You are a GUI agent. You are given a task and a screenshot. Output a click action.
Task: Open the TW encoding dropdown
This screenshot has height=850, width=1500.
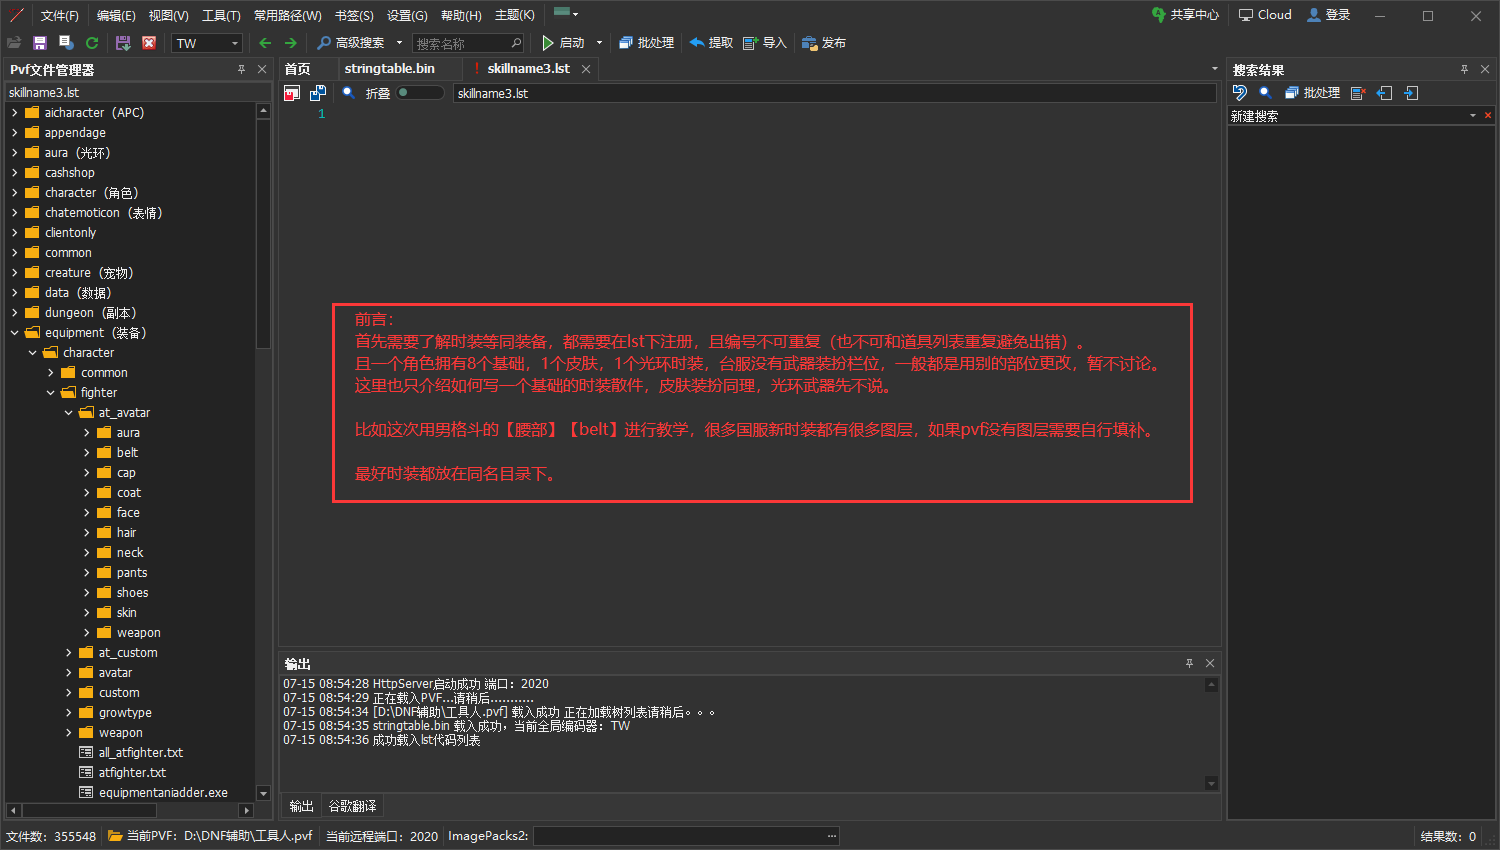235,43
